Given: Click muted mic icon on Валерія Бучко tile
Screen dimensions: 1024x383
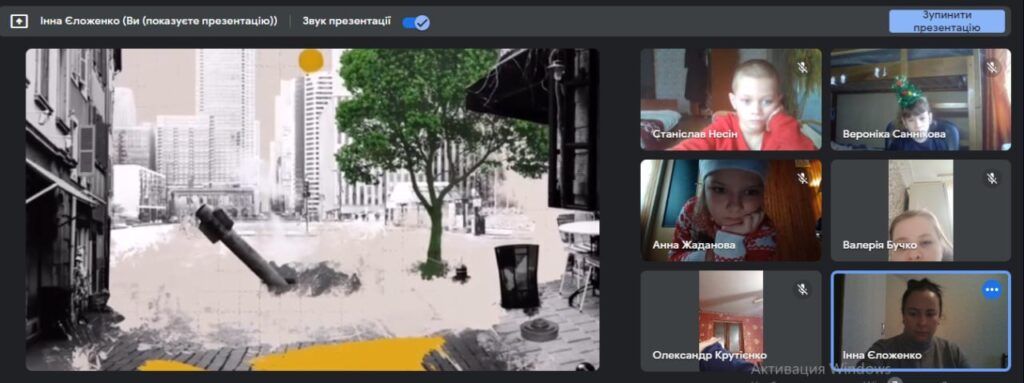Looking at the screenshot, I should 992,178.
